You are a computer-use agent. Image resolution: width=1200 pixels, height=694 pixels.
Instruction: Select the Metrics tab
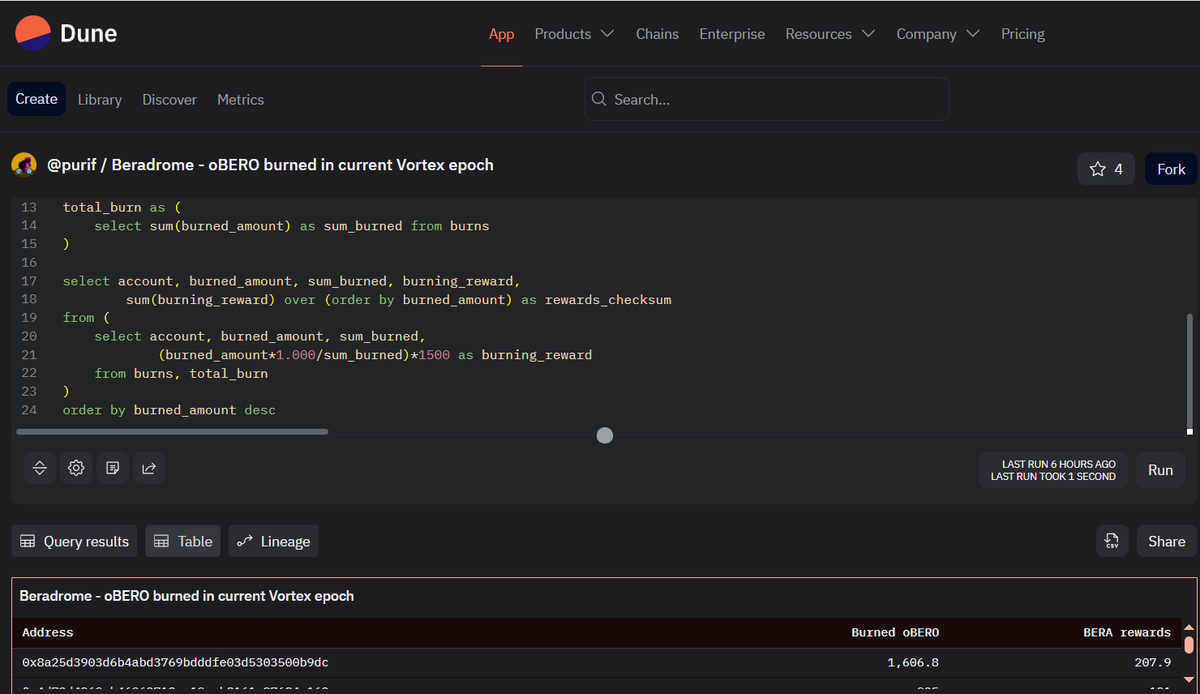coord(241,100)
